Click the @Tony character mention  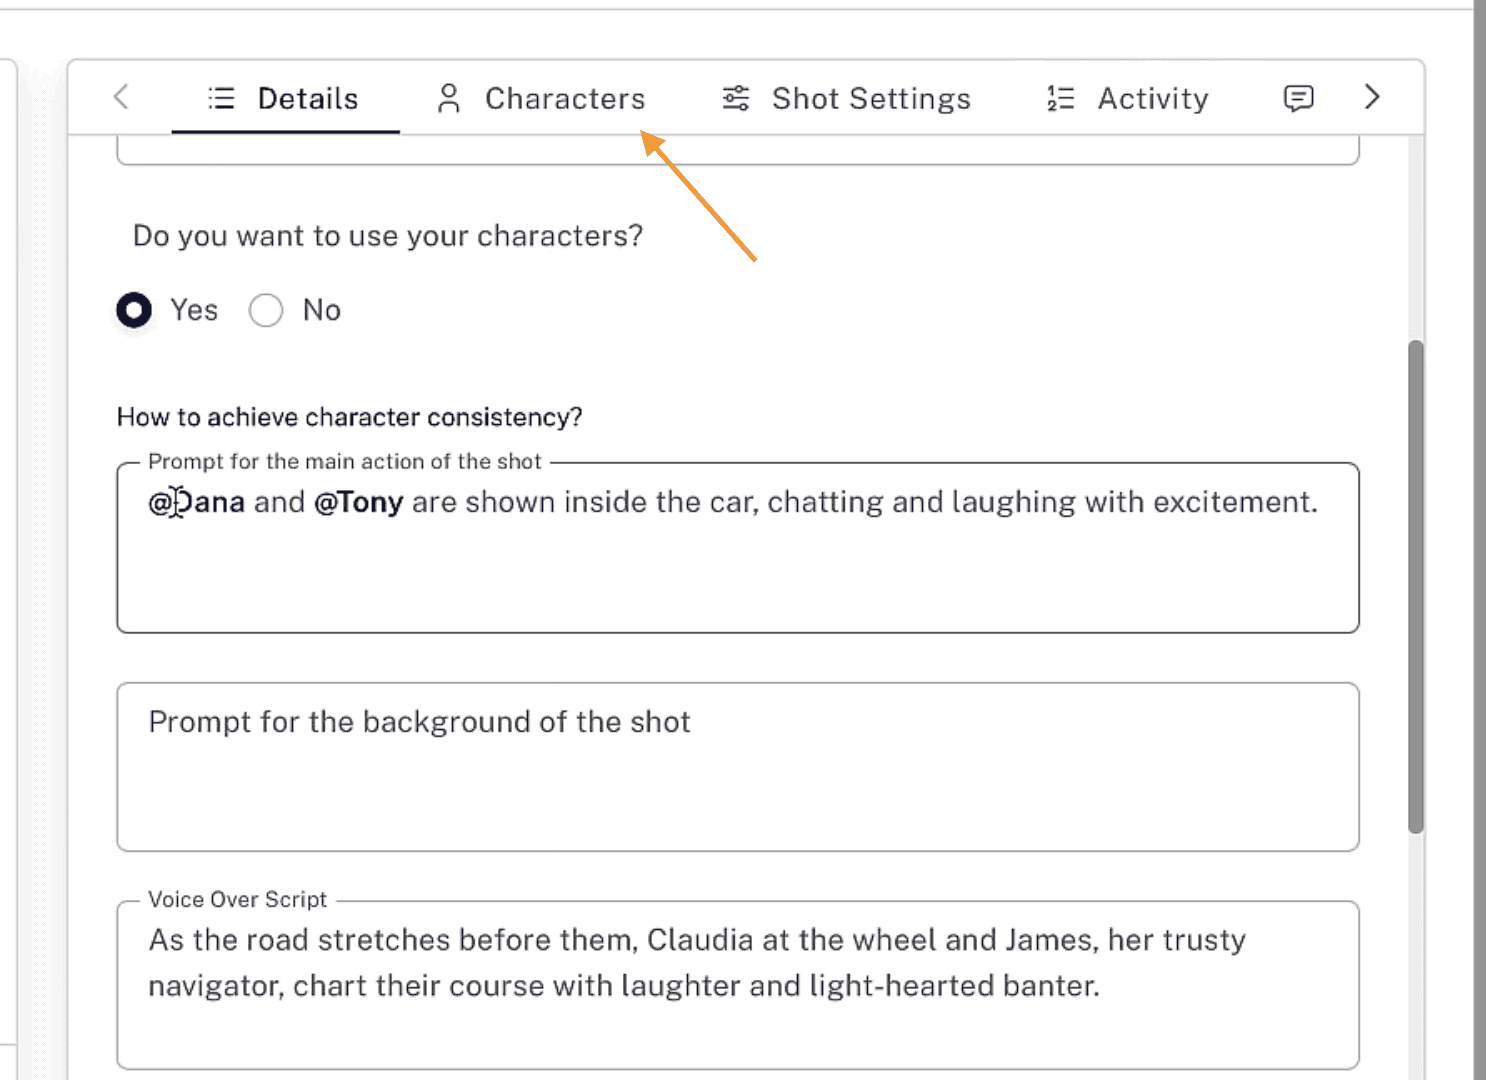(360, 502)
